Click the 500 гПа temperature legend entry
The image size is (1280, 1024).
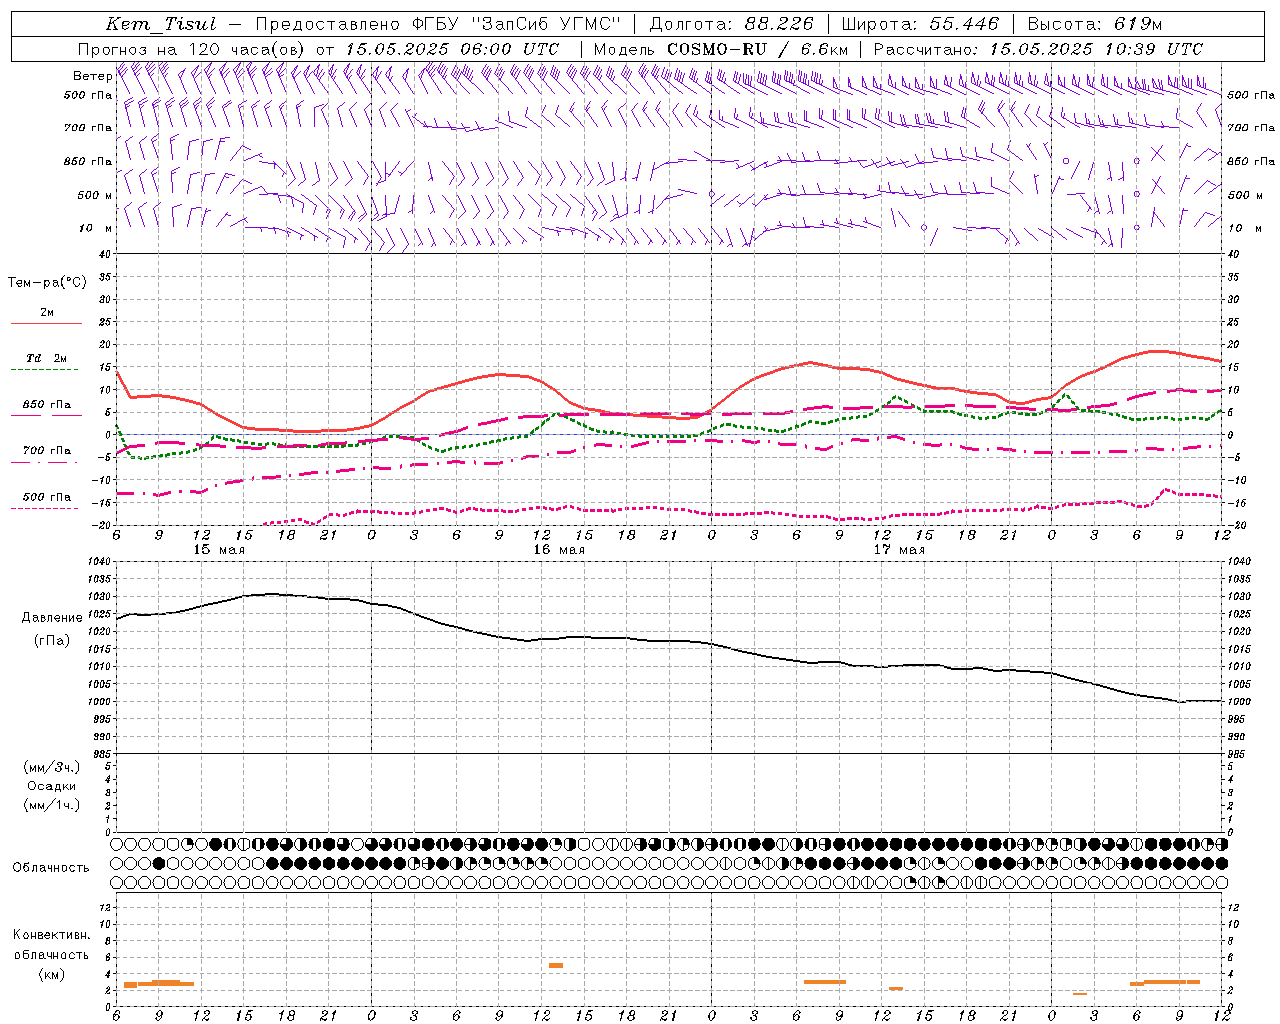tap(46, 502)
